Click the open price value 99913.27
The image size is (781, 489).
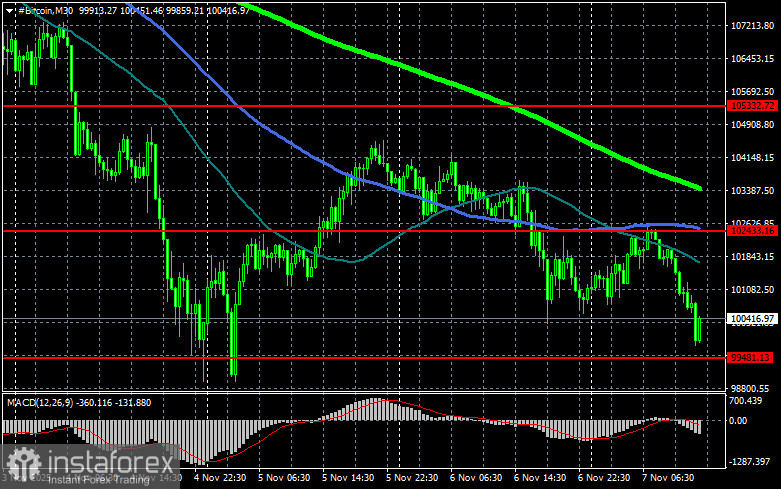pyautogui.click(x=98, y=10)
